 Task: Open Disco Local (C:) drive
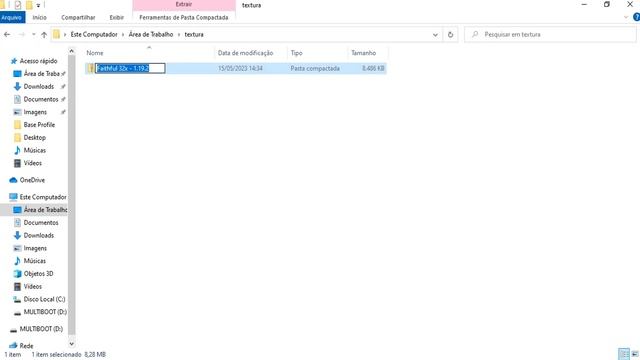(x=44, y=299)
